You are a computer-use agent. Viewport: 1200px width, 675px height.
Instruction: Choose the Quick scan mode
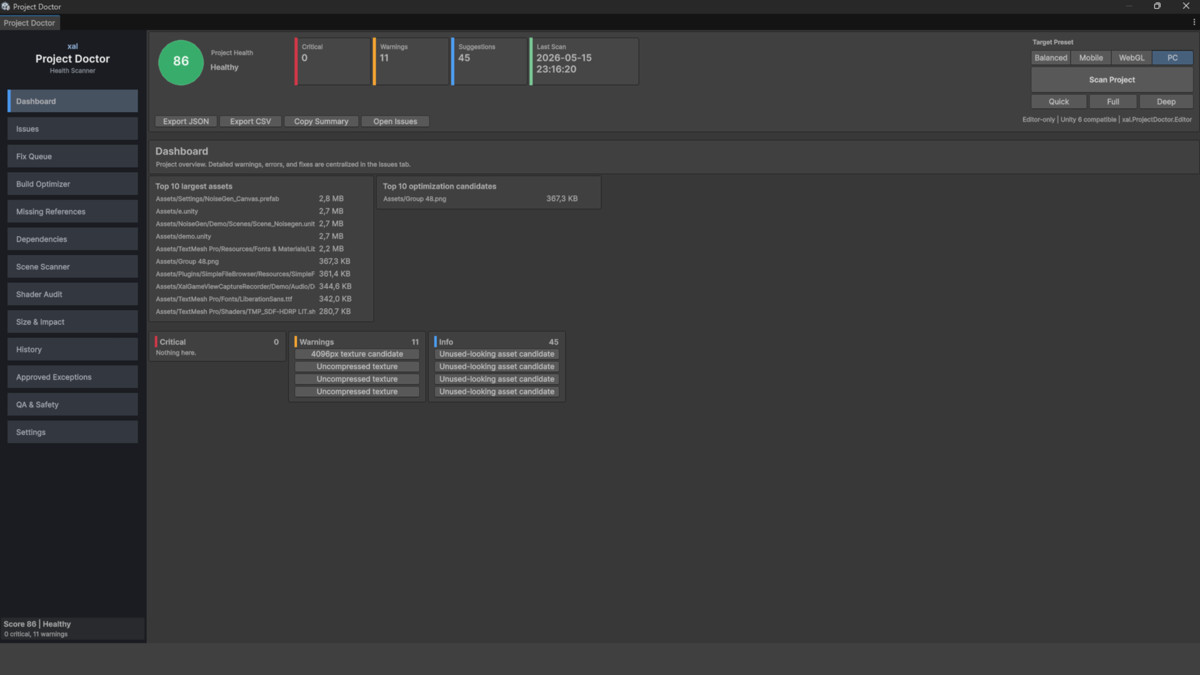point(1059,101)
